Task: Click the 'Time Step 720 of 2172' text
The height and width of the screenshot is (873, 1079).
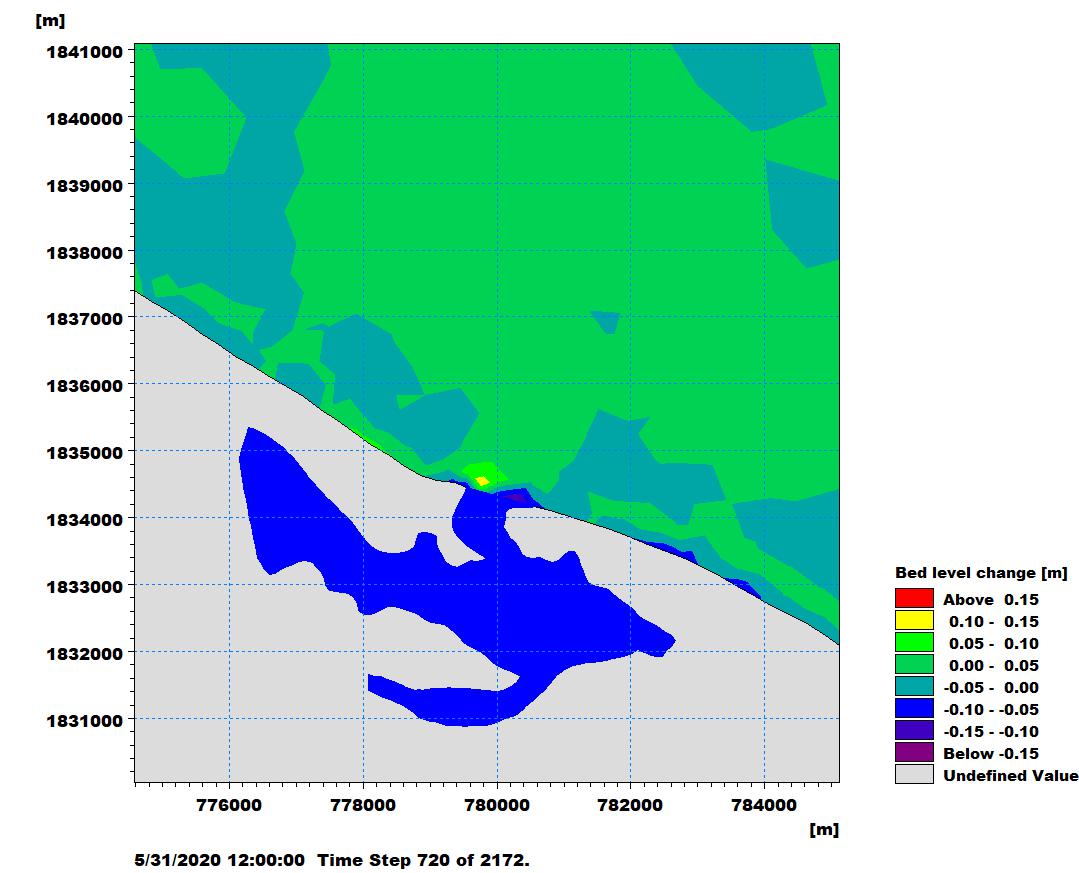Action: (423, 860)
